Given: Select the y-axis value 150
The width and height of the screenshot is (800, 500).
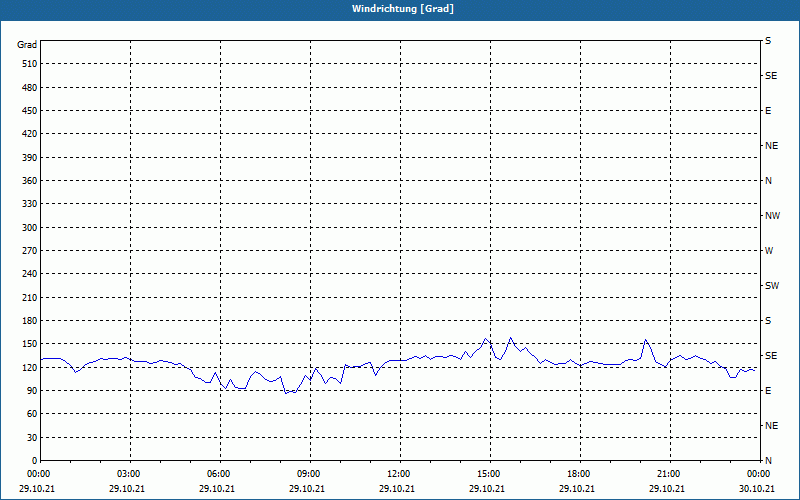Looking at the screenshot, I should [29, 344].
